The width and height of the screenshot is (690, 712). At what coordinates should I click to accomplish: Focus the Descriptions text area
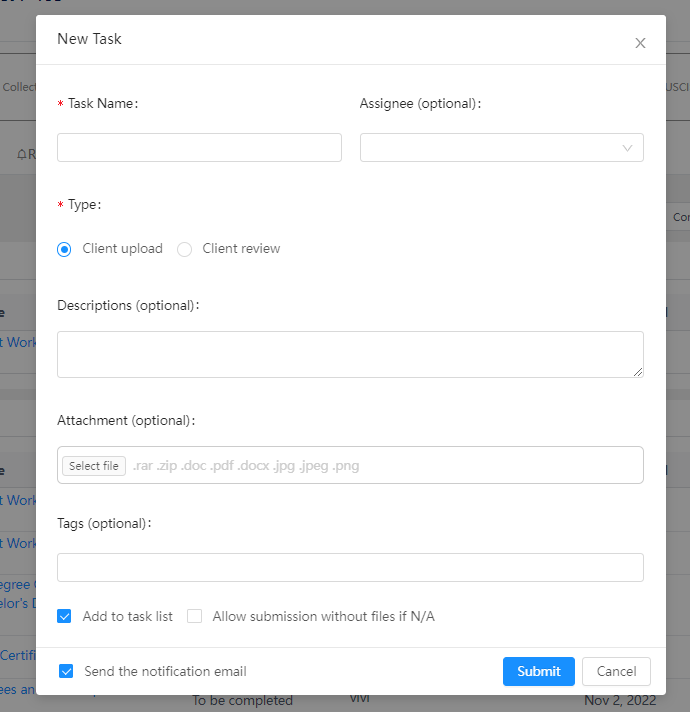(349, 354)
